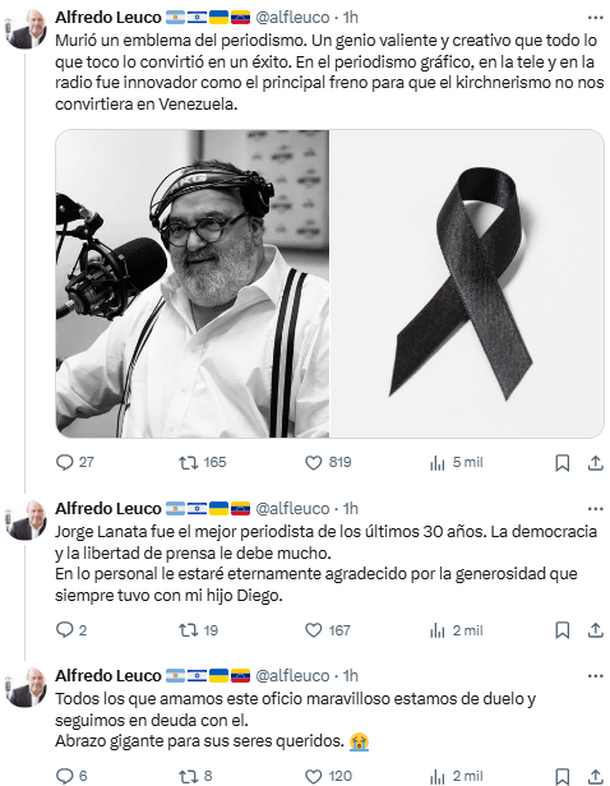Open more options on the third tweet
Screen dimensions: 610x786
pos(595,676)
